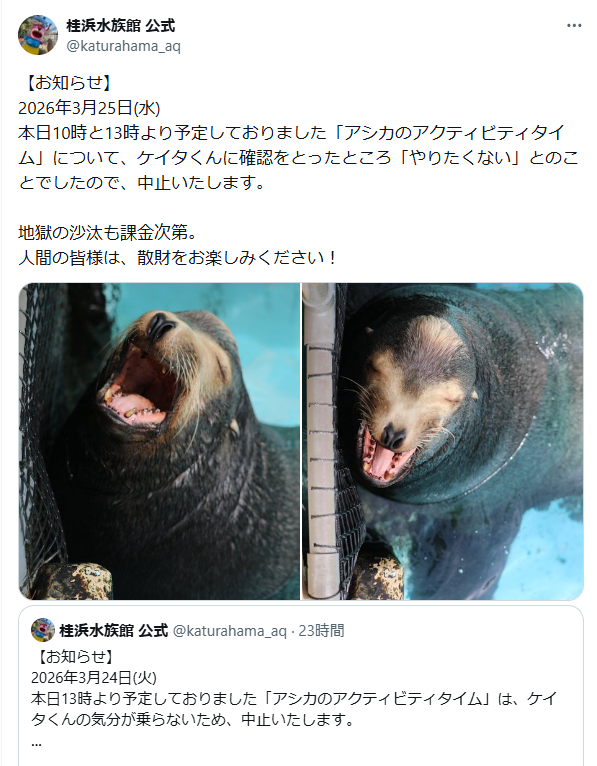This screenshot has height=766, width=597.
Task: Click 2026年3月24日(火) date in quoted tweet
Action: (94, 678)
